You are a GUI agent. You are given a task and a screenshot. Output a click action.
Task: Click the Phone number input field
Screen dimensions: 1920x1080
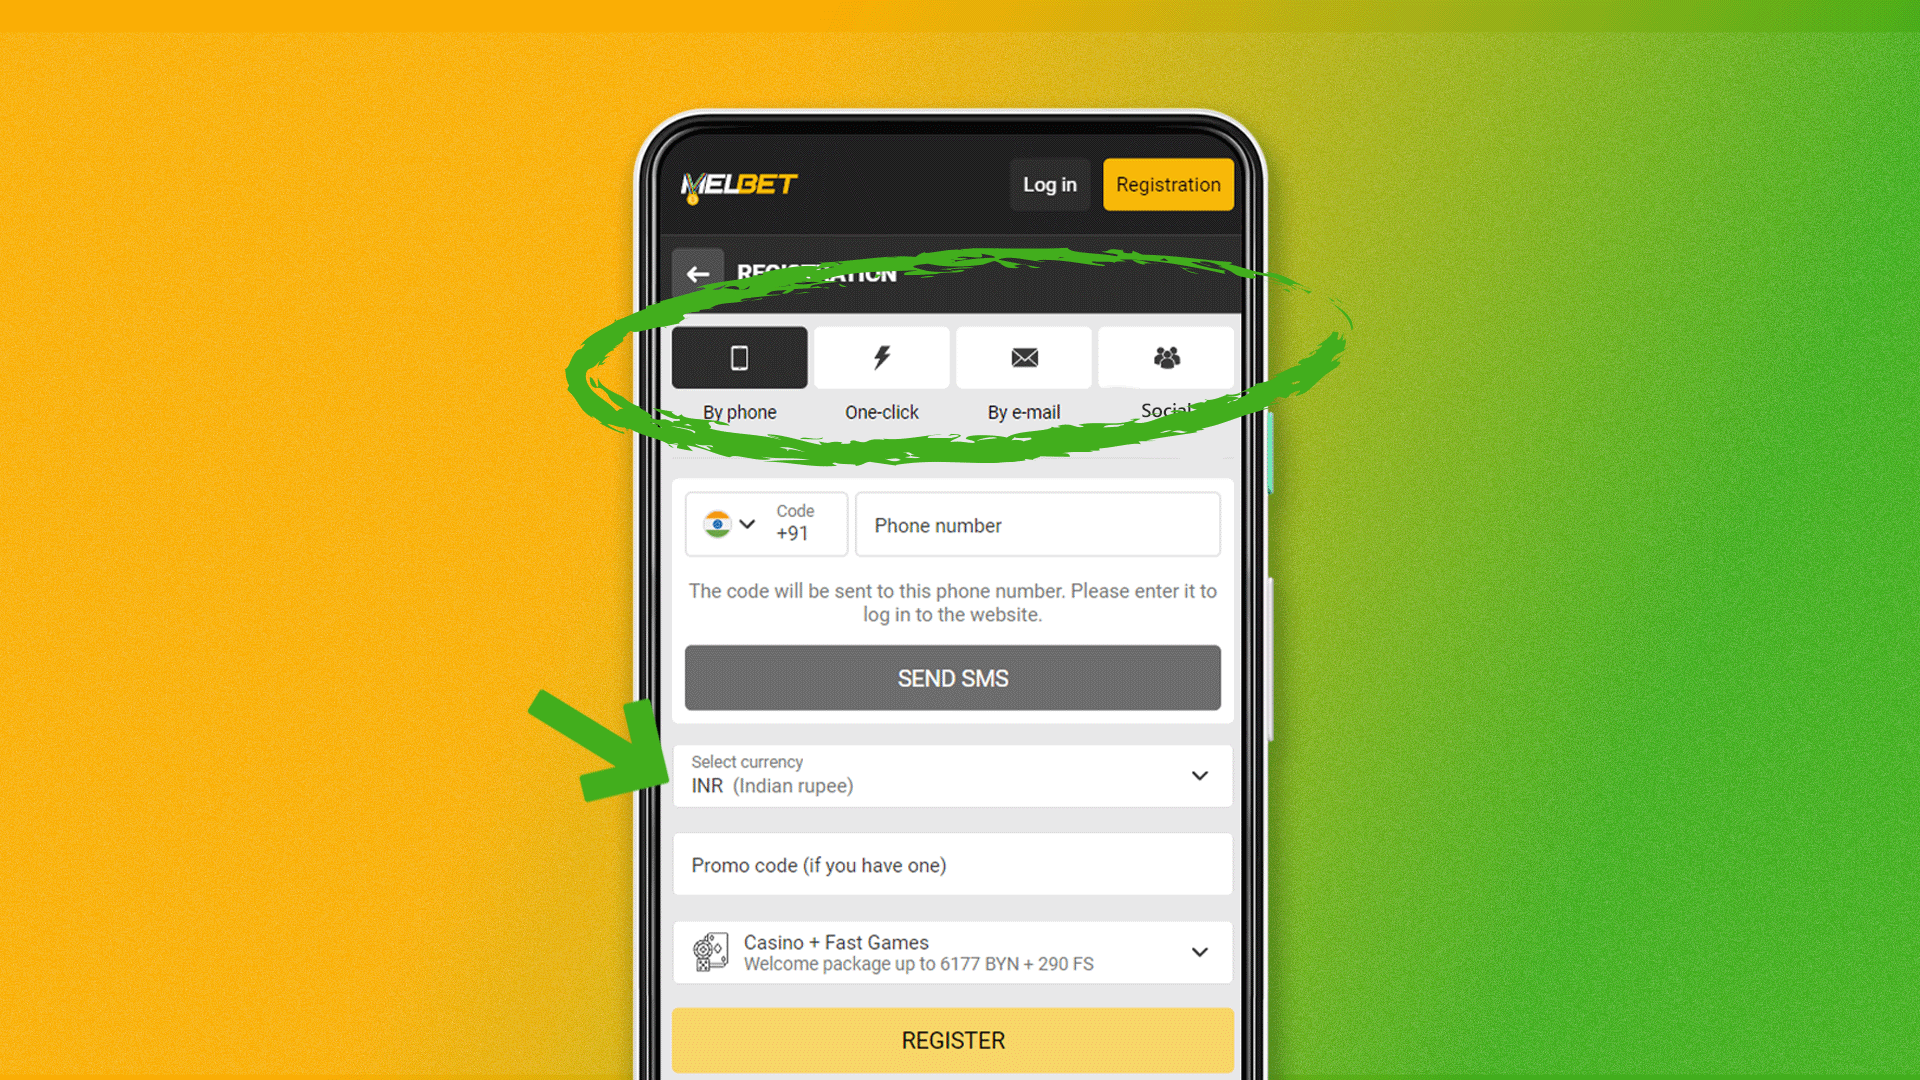tap(1038, 525)
